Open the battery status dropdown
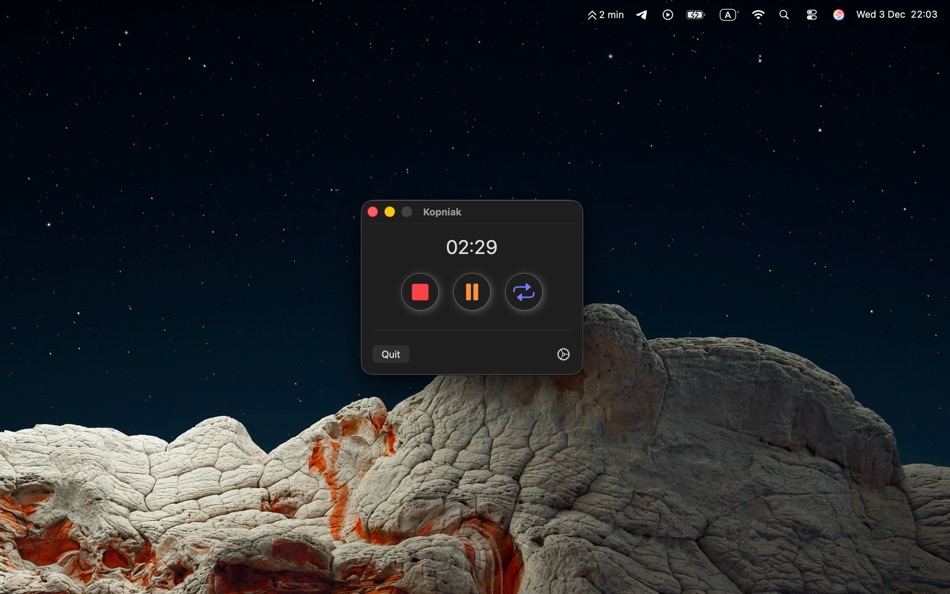Image resolution: width=950 pixels, height=594 pixels. coord(694,14)
